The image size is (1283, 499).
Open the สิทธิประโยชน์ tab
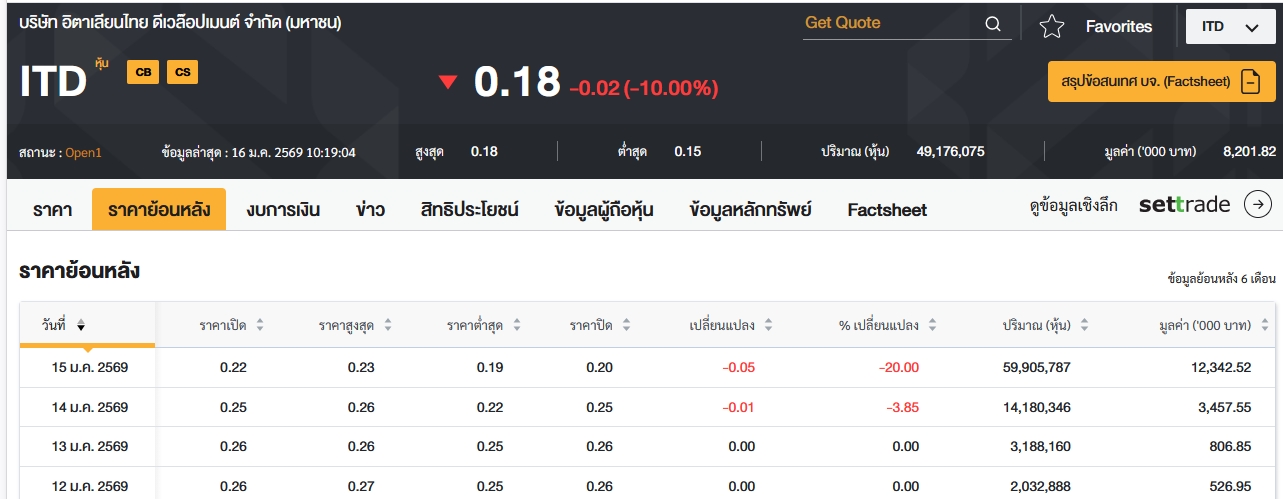[x=470, y=210]
